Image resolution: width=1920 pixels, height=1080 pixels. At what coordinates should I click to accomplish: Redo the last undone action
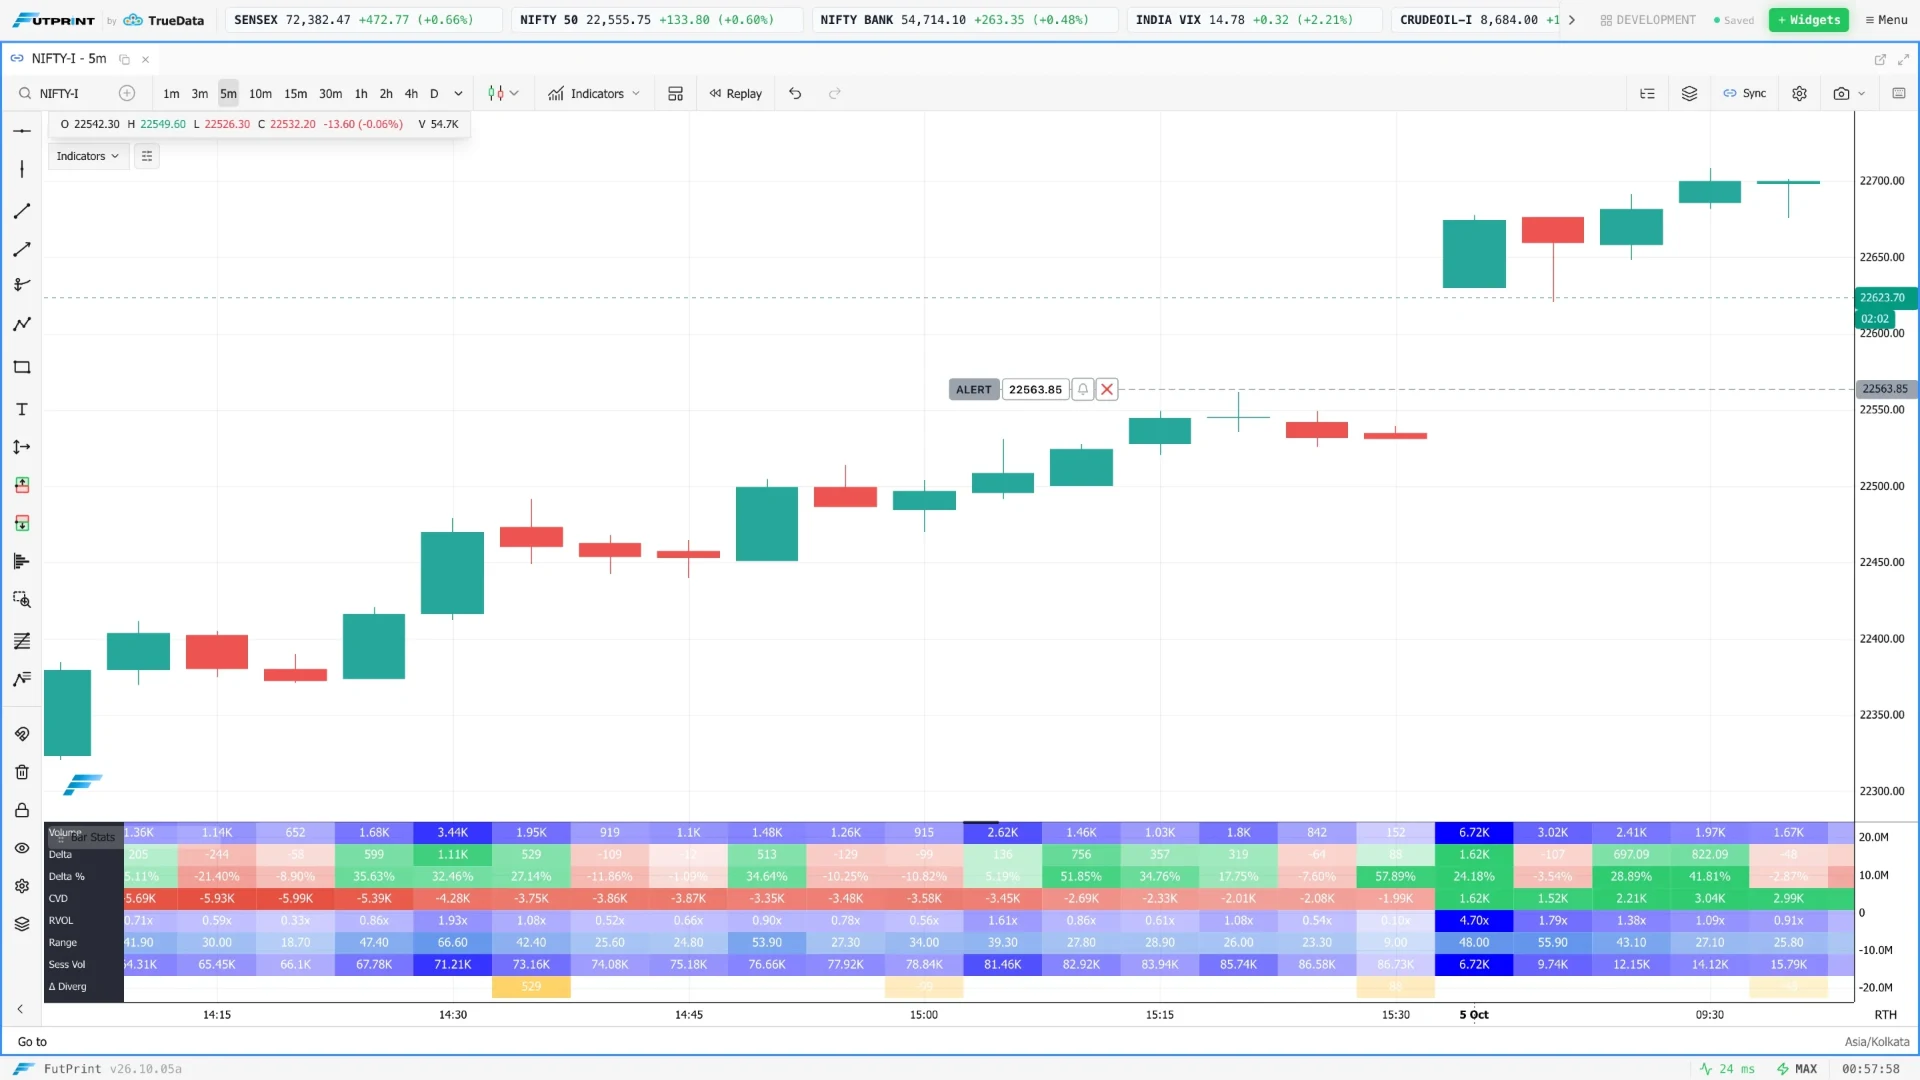coord(835,93)
